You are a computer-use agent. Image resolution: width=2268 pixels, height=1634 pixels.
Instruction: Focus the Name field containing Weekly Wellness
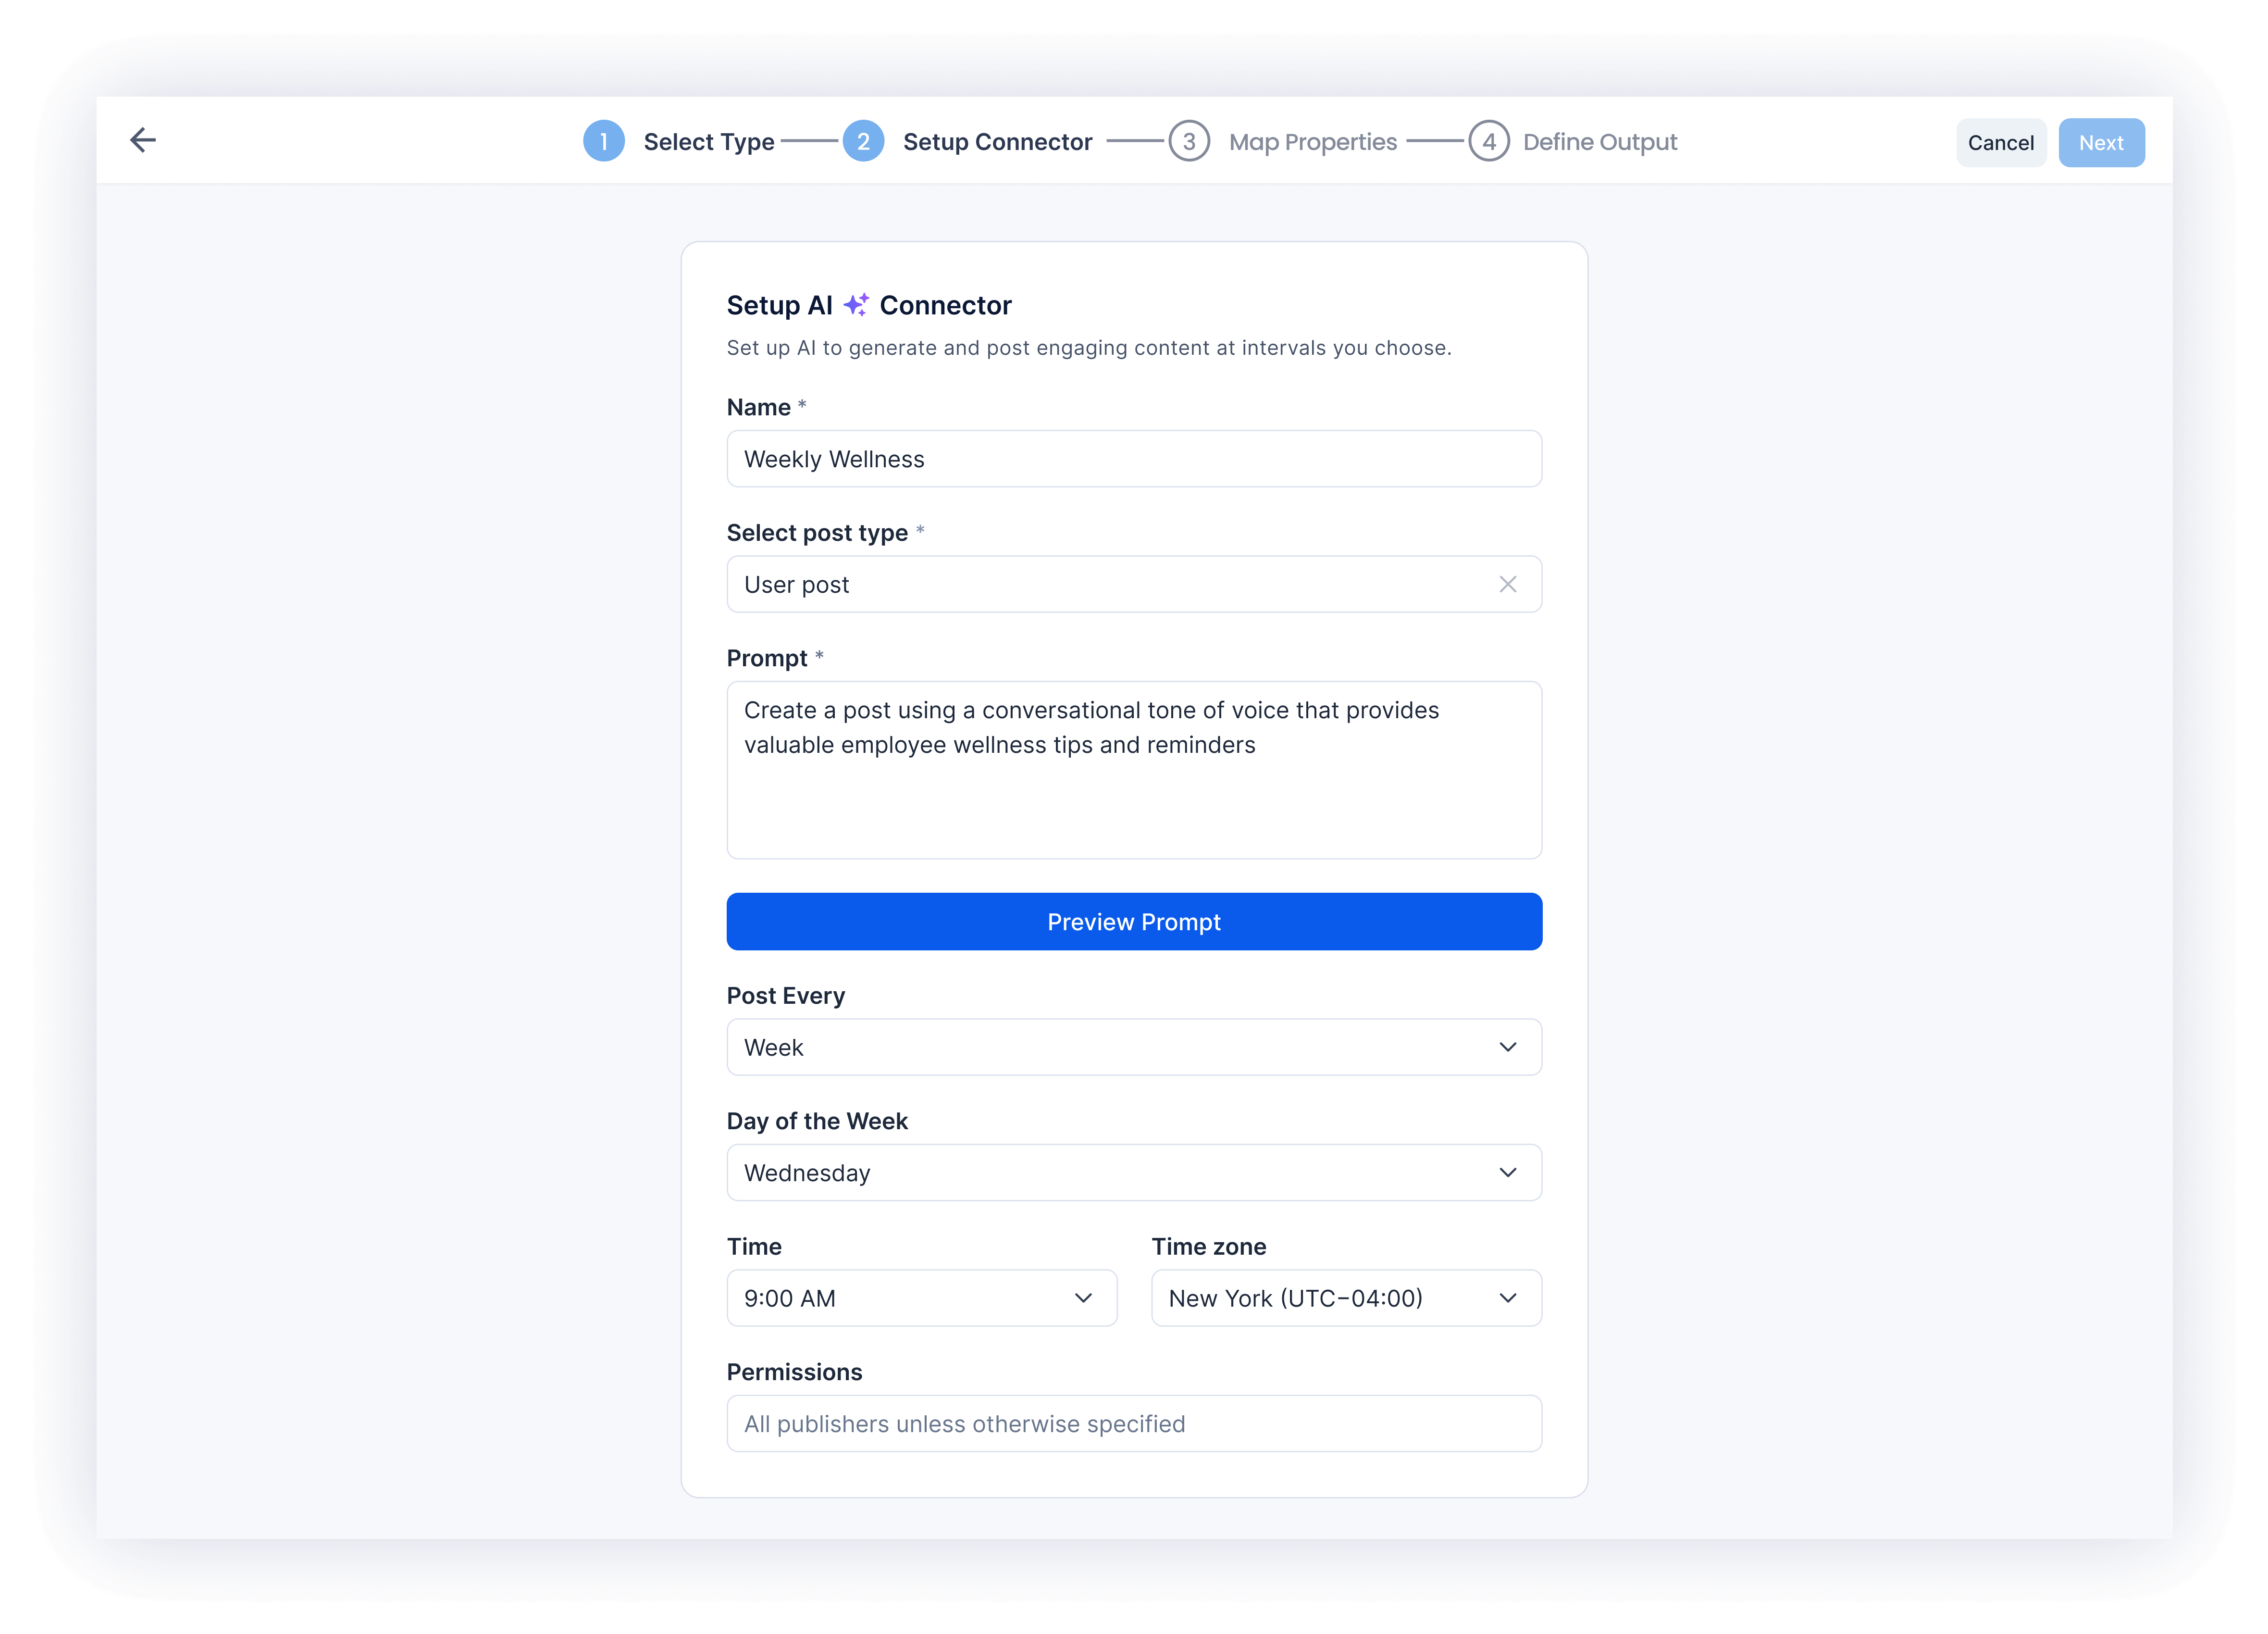click(1134, 459)
